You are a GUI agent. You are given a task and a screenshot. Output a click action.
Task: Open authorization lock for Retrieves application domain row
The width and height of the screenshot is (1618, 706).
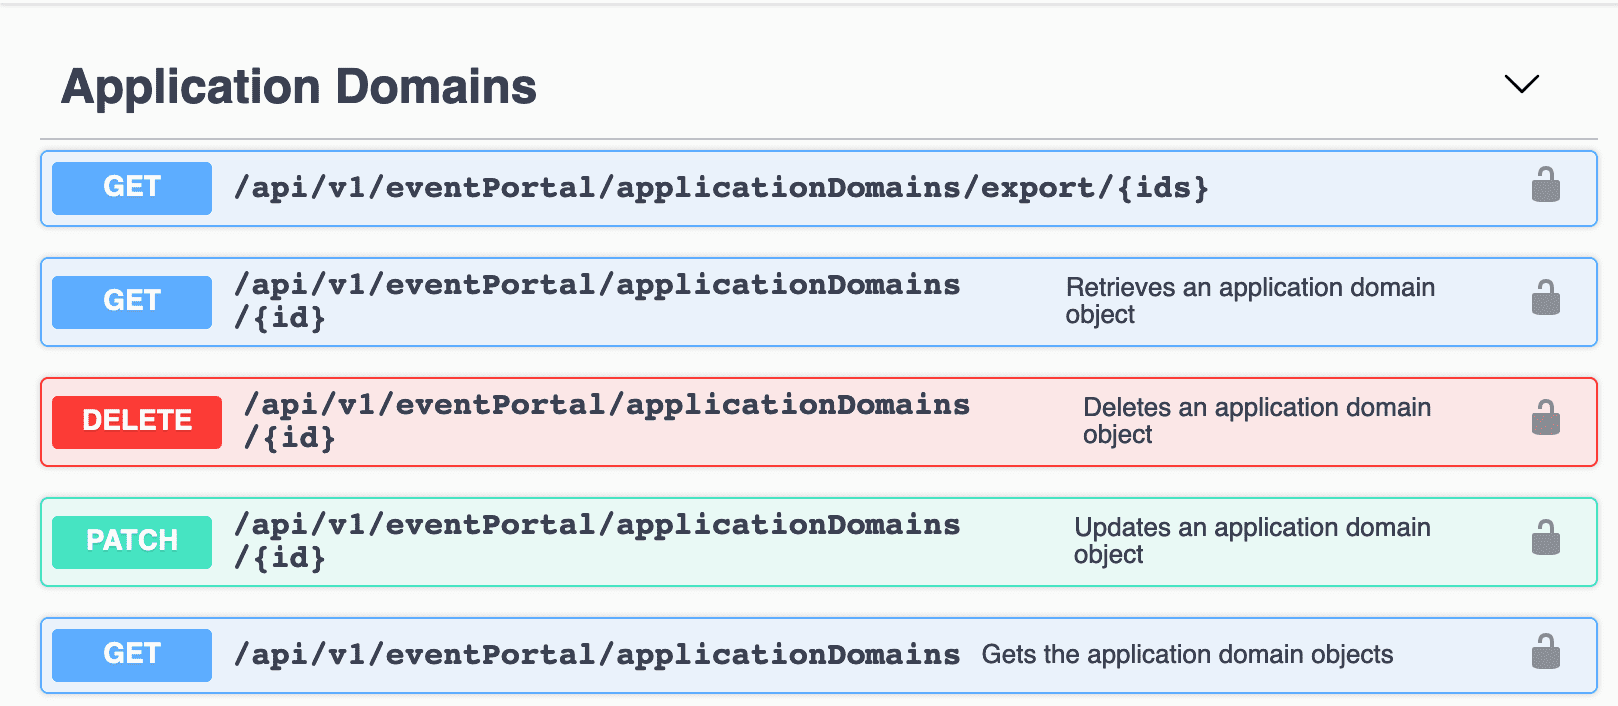pyautogui.click(x=1545, y=299)
